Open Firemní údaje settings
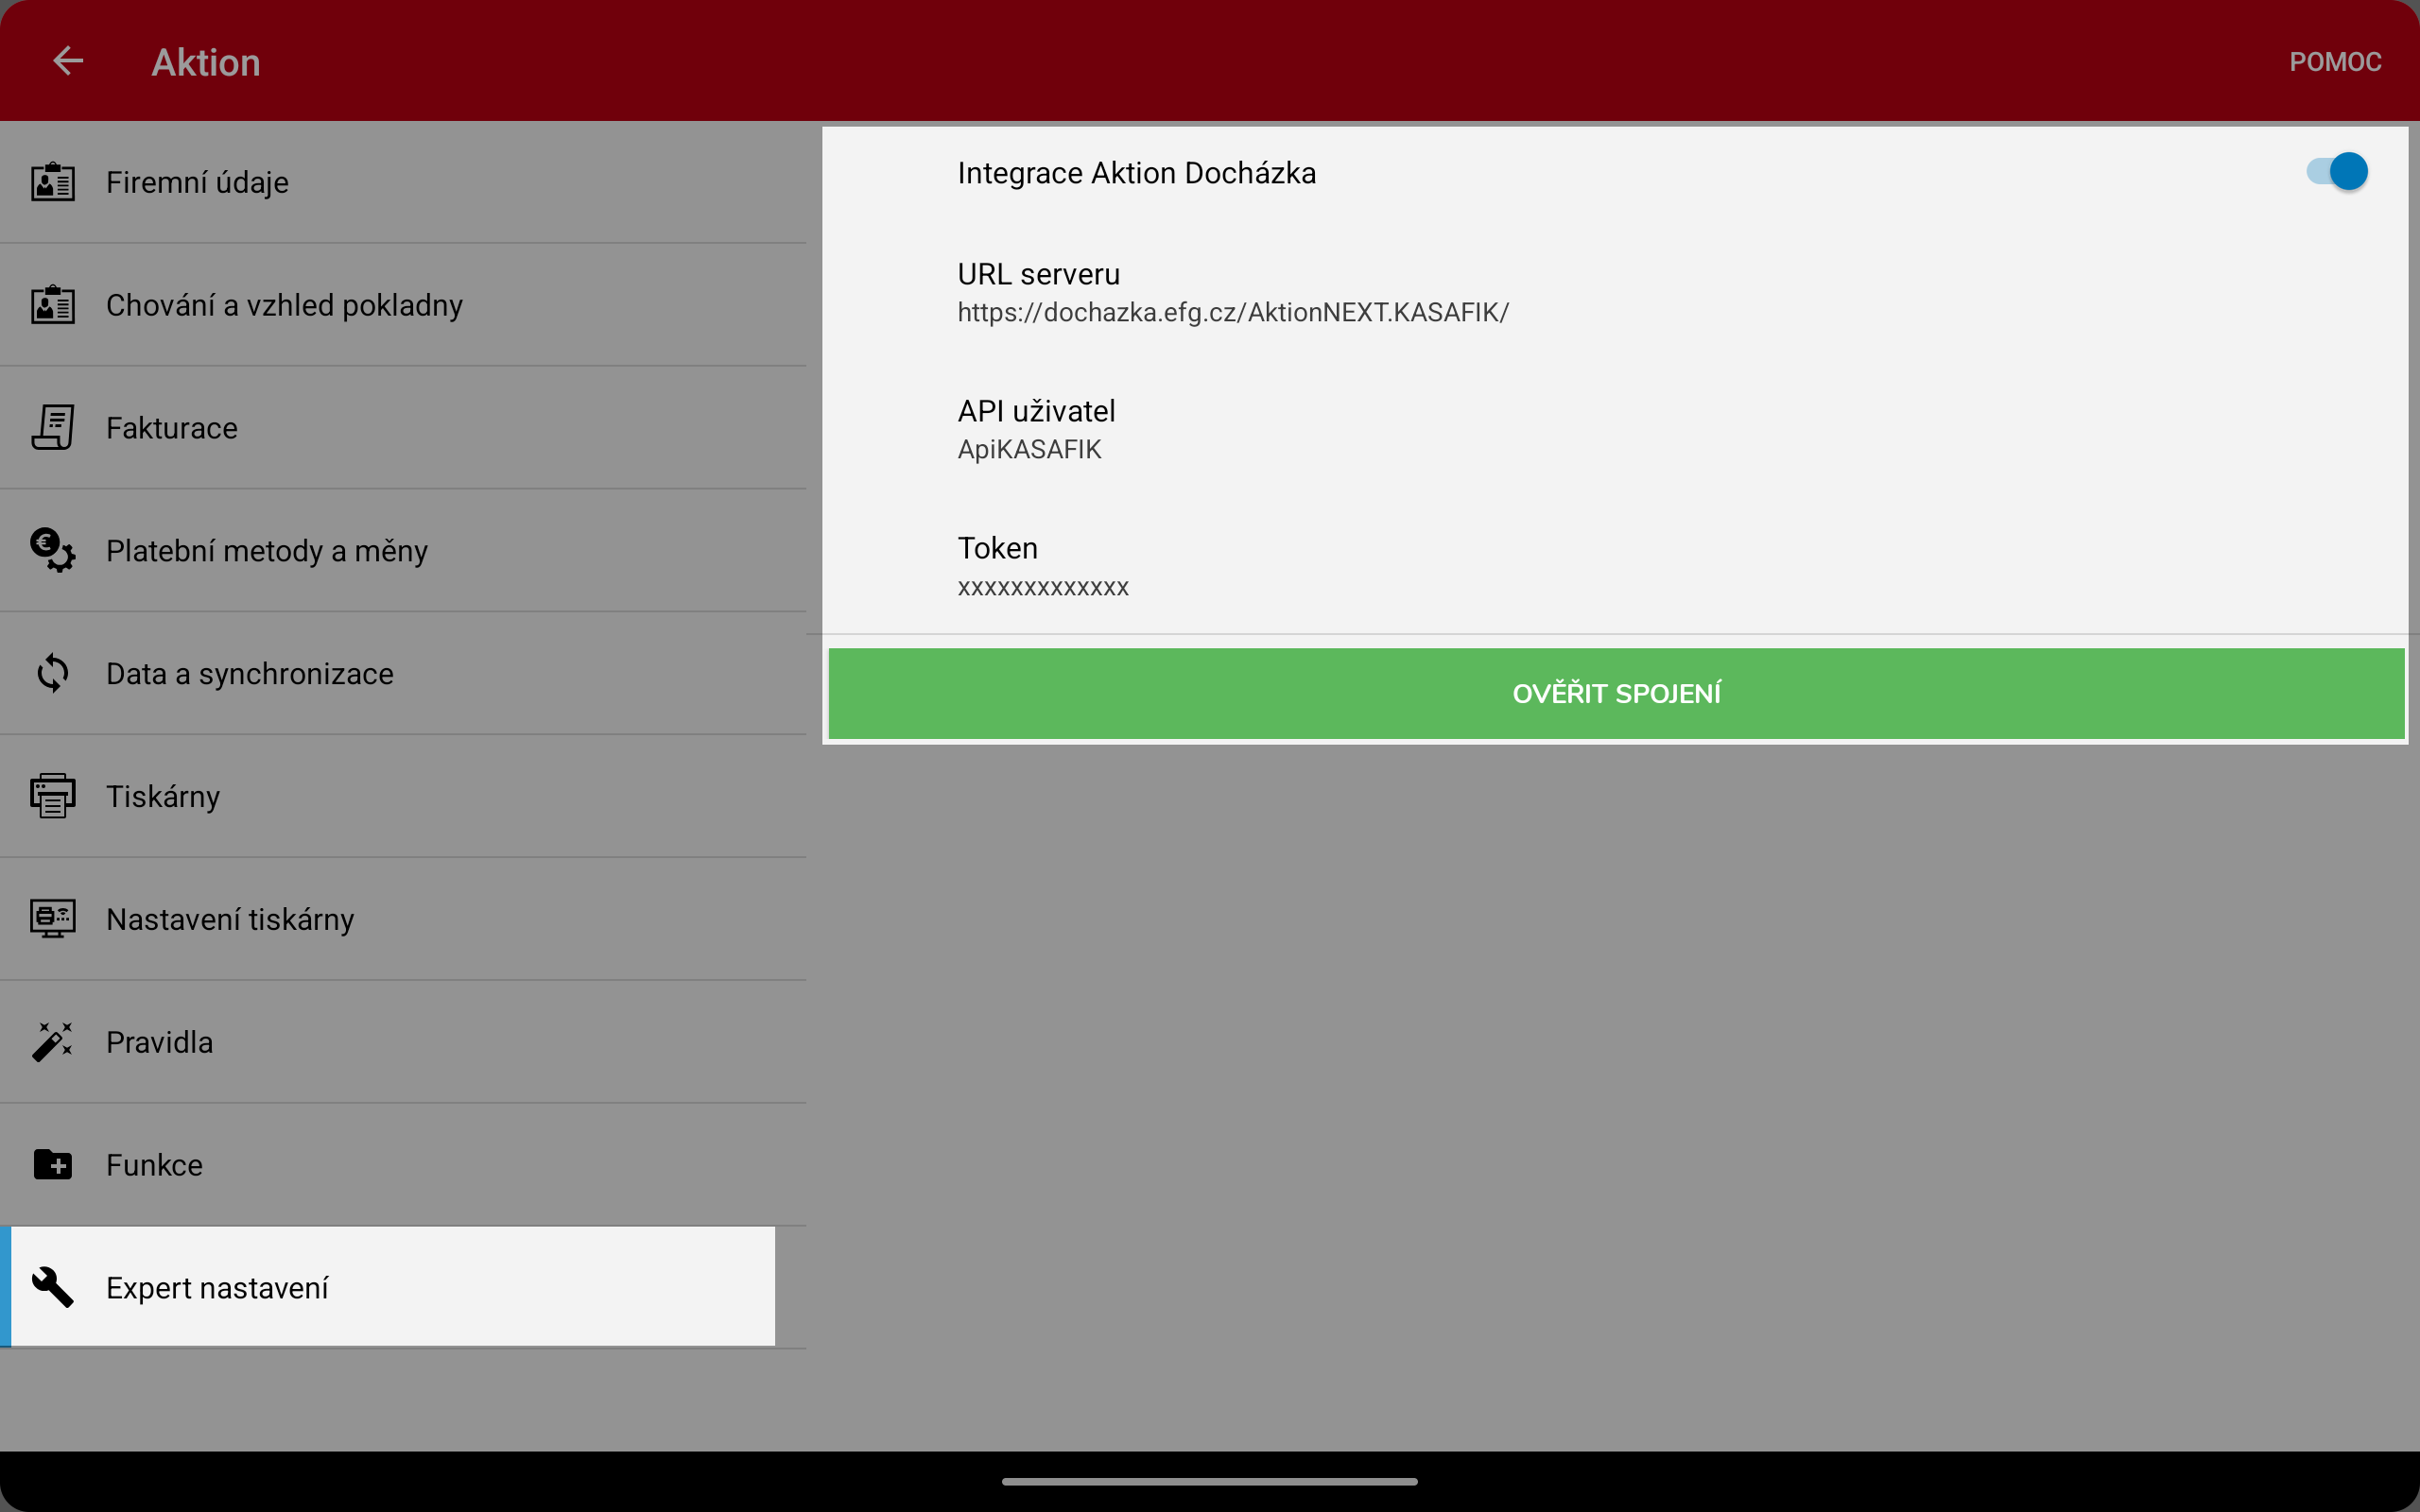The width and height of the screenshot is (2420, 1512). coord(403,182)
